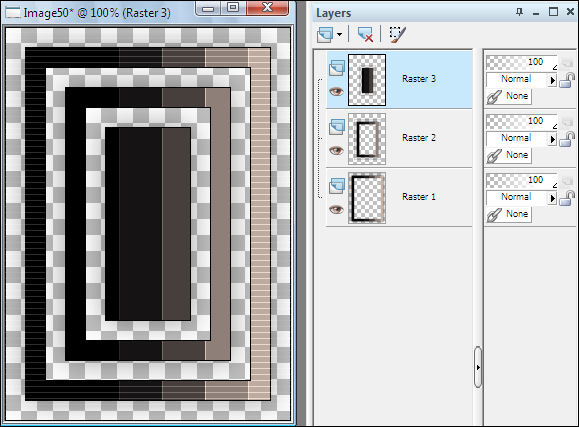Open the New Layer dropdown arrow

coord(339,35)
